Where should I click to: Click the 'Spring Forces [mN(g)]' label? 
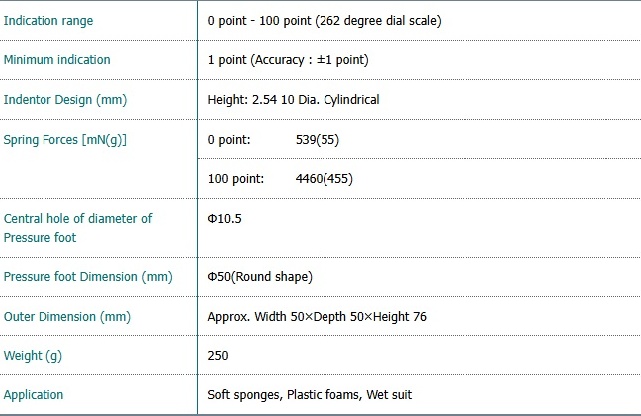click(x=65, y=139)
